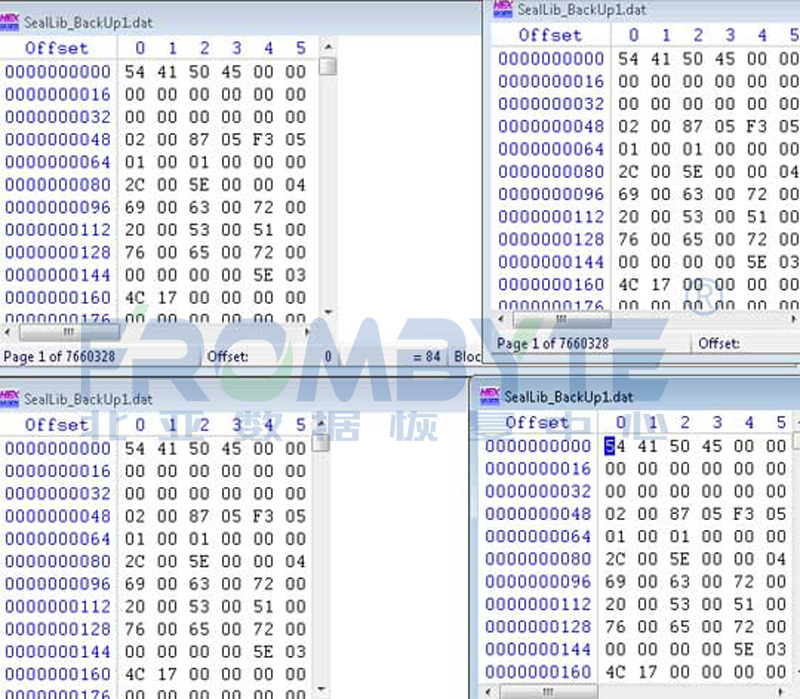
Task: Click the scroll-left arrow in the bottom-right window
Action: 488,692
